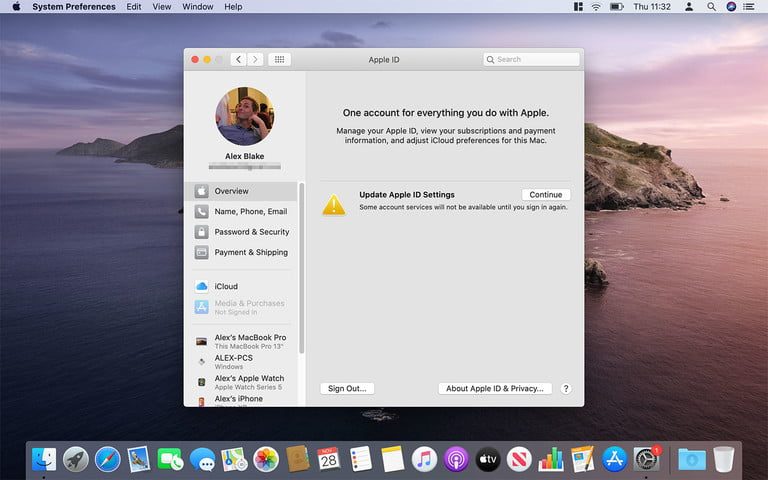
Task: Open Maps from the Dock
Action: (234, 460)
